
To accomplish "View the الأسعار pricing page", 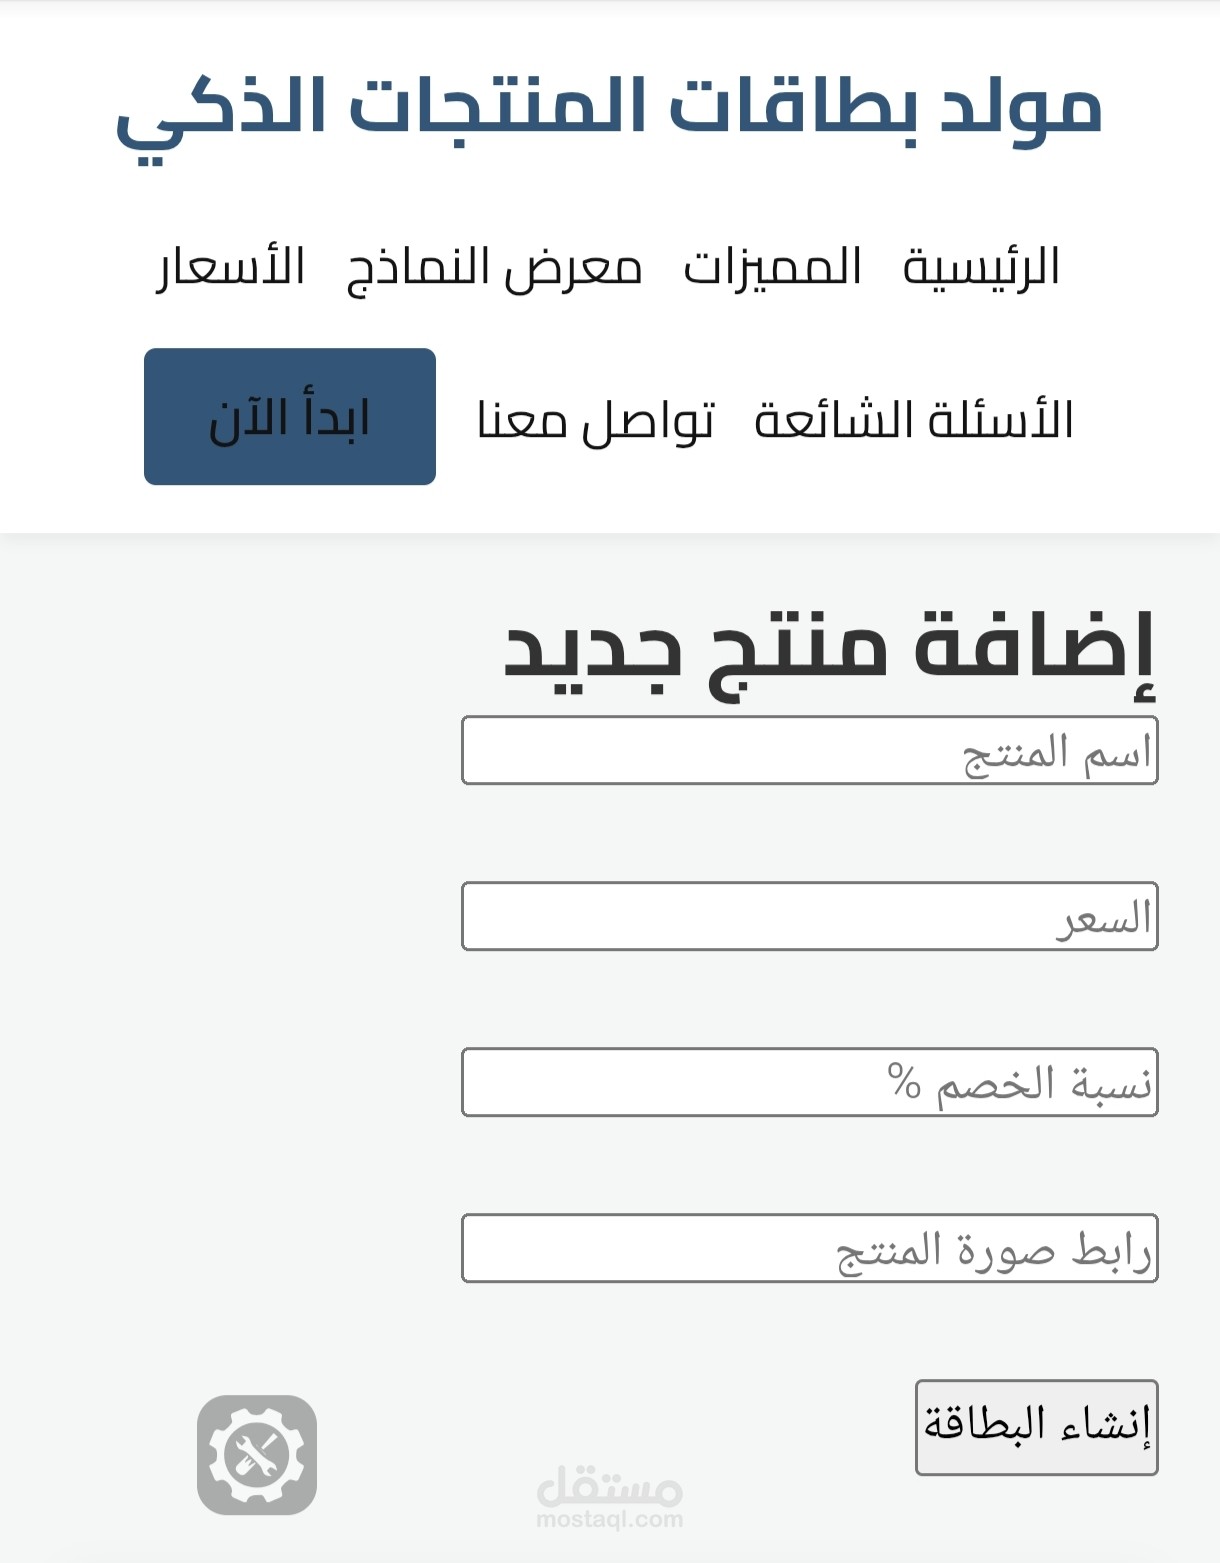I will (x=230, y=267).
